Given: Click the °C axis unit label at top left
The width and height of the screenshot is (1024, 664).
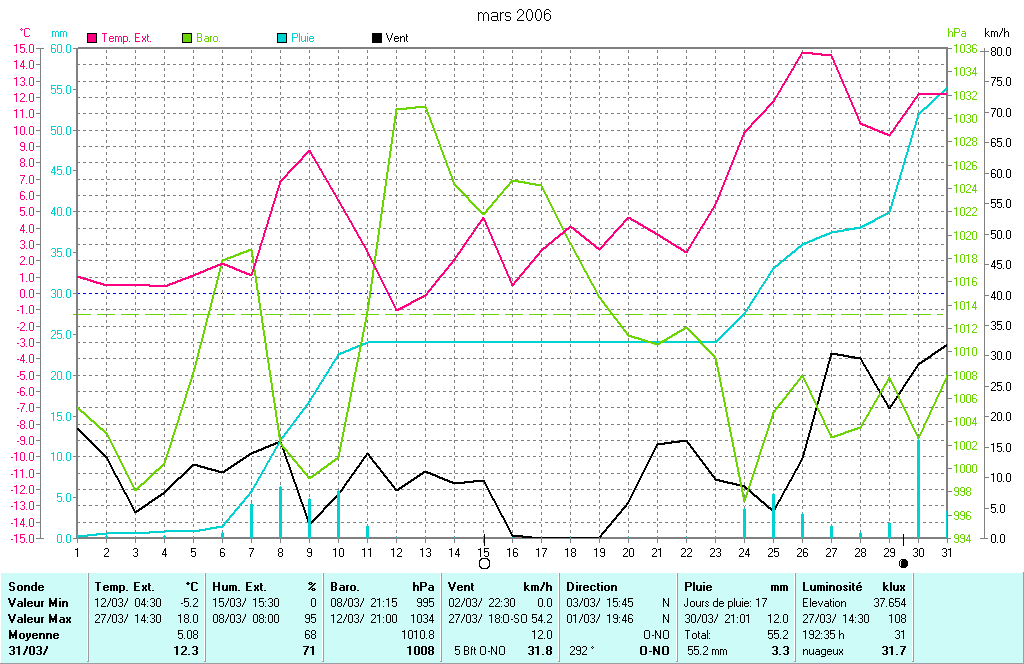Looking at the screenshot, I should pyautogui.click(x=25, y=33).
